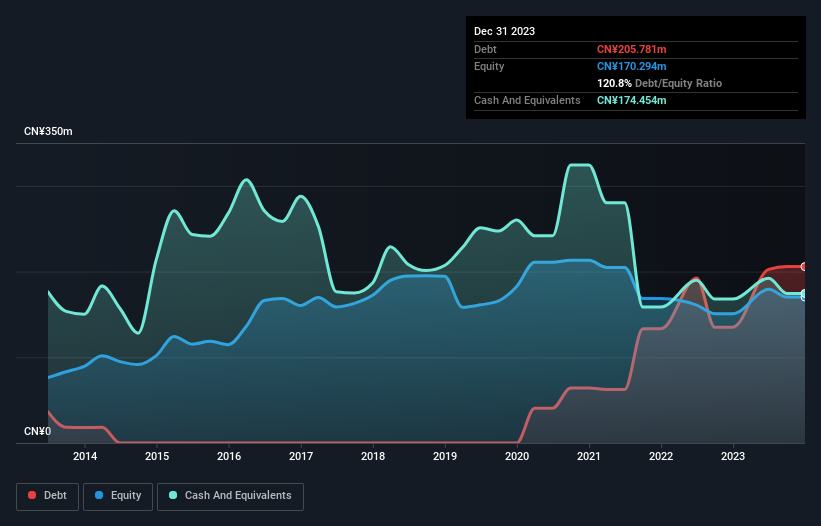Click the Dec 31 2023 tooltip date
This screenshot has height=526, width=821.
(504, 31)
